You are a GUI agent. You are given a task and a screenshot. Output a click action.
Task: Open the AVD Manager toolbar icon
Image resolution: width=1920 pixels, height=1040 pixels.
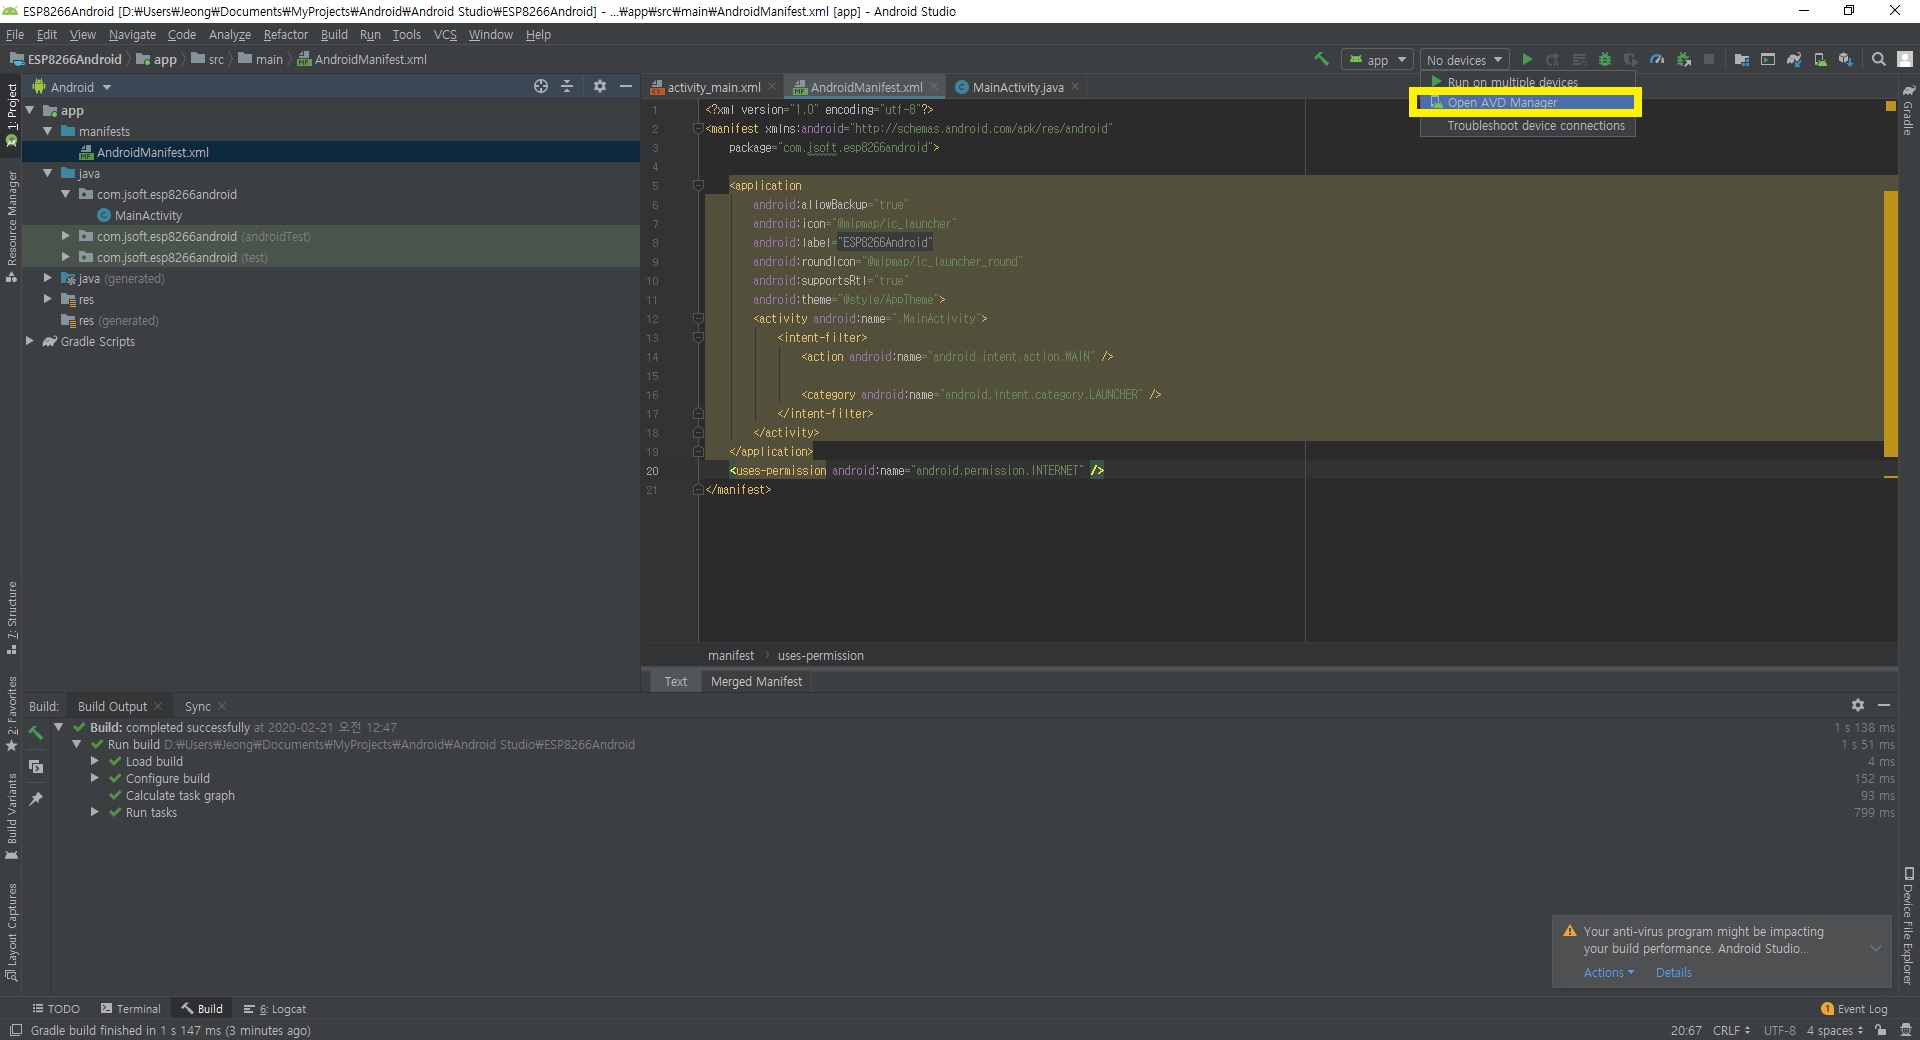1820,60
